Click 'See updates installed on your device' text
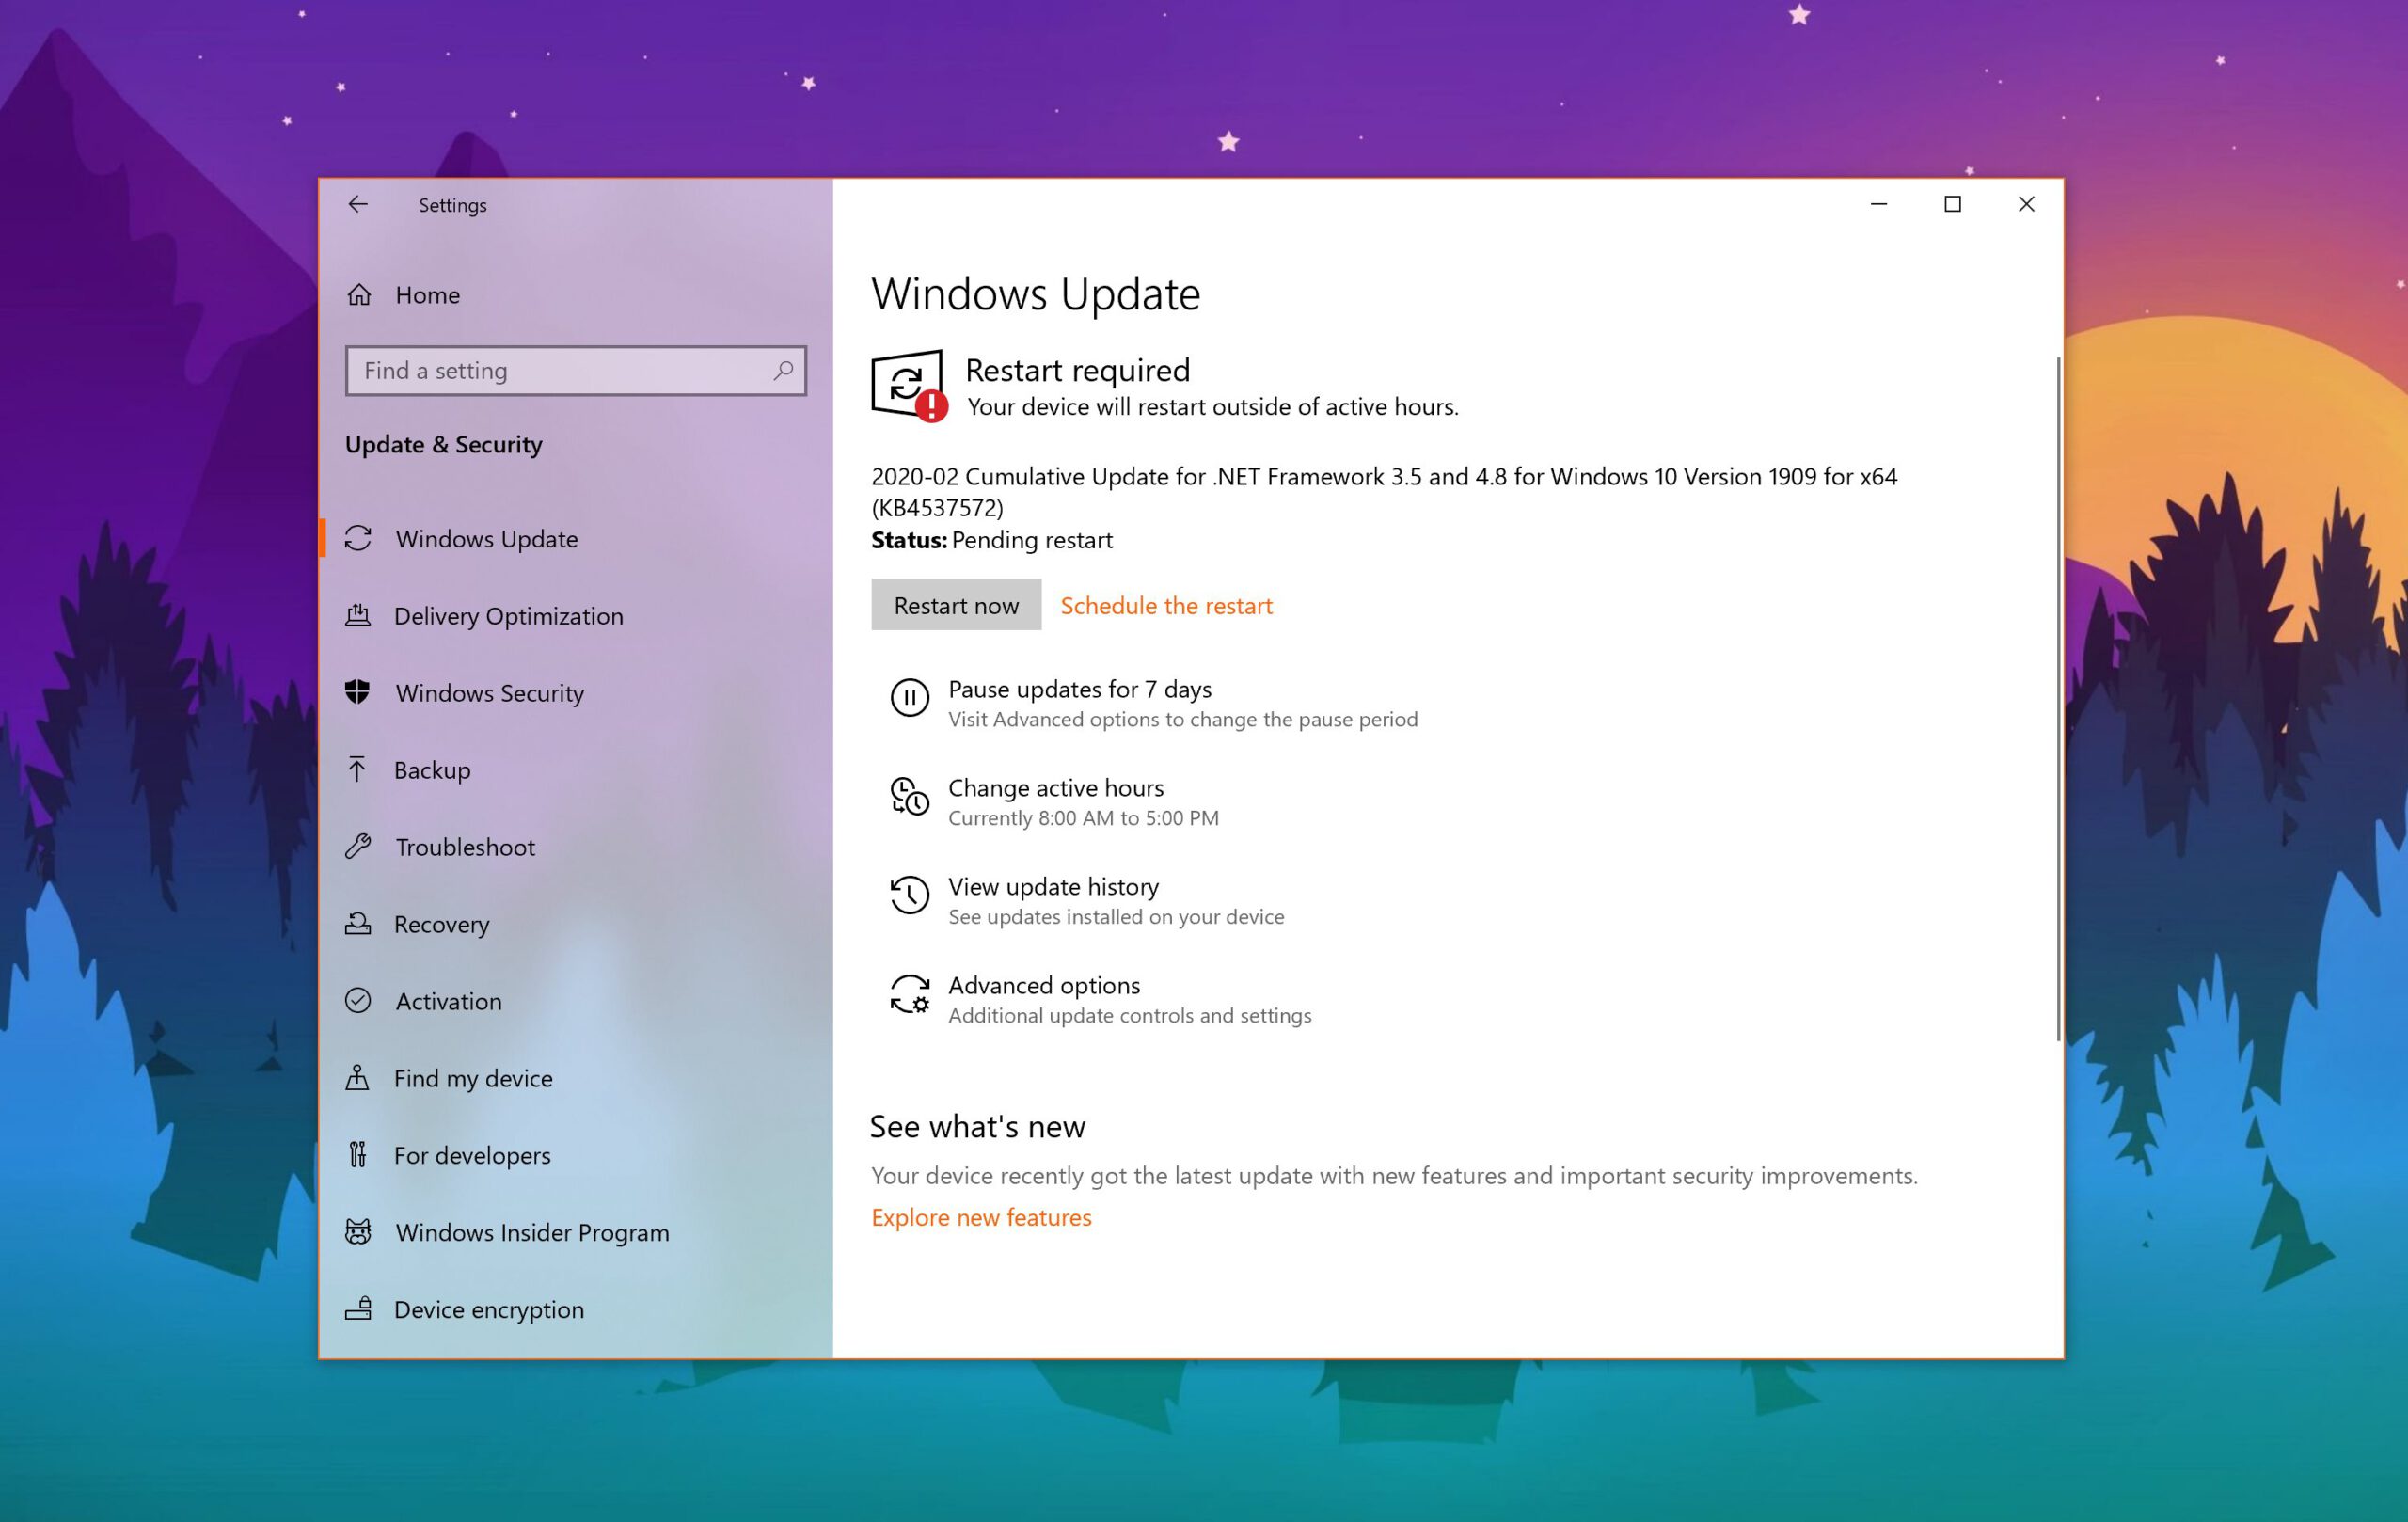Viewport: 2408px width, 1522px height. click(x=1116, y=917)
